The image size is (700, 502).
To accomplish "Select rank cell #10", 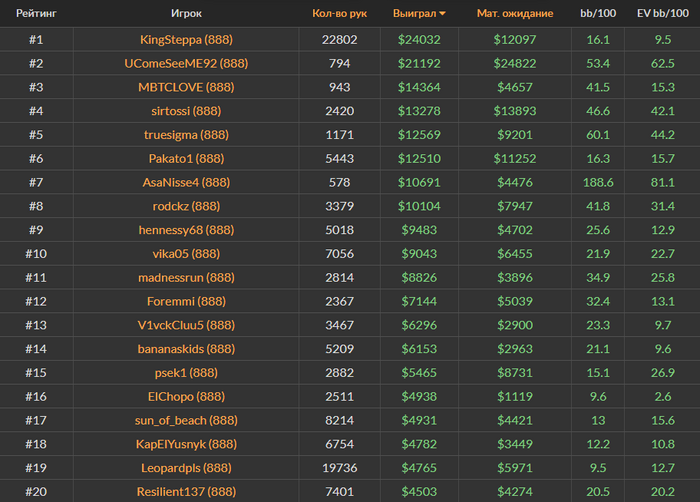I will click(x=36, y=254).
